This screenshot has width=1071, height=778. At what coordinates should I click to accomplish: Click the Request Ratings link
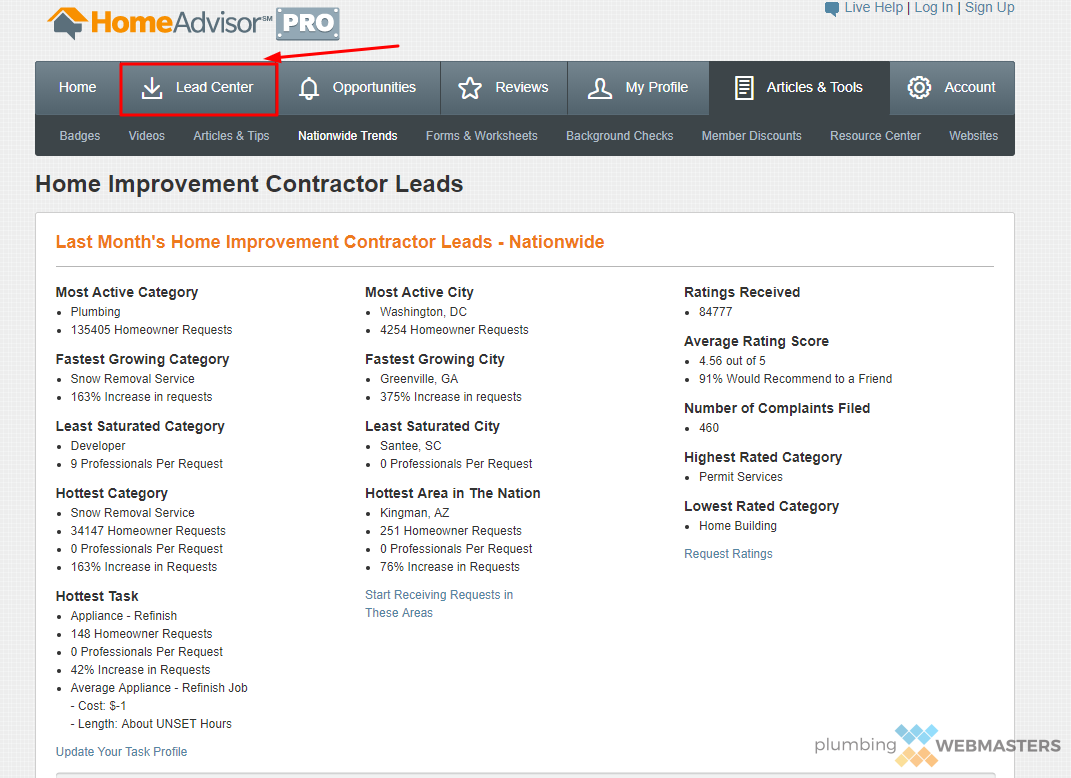click(x=728, y=553)
